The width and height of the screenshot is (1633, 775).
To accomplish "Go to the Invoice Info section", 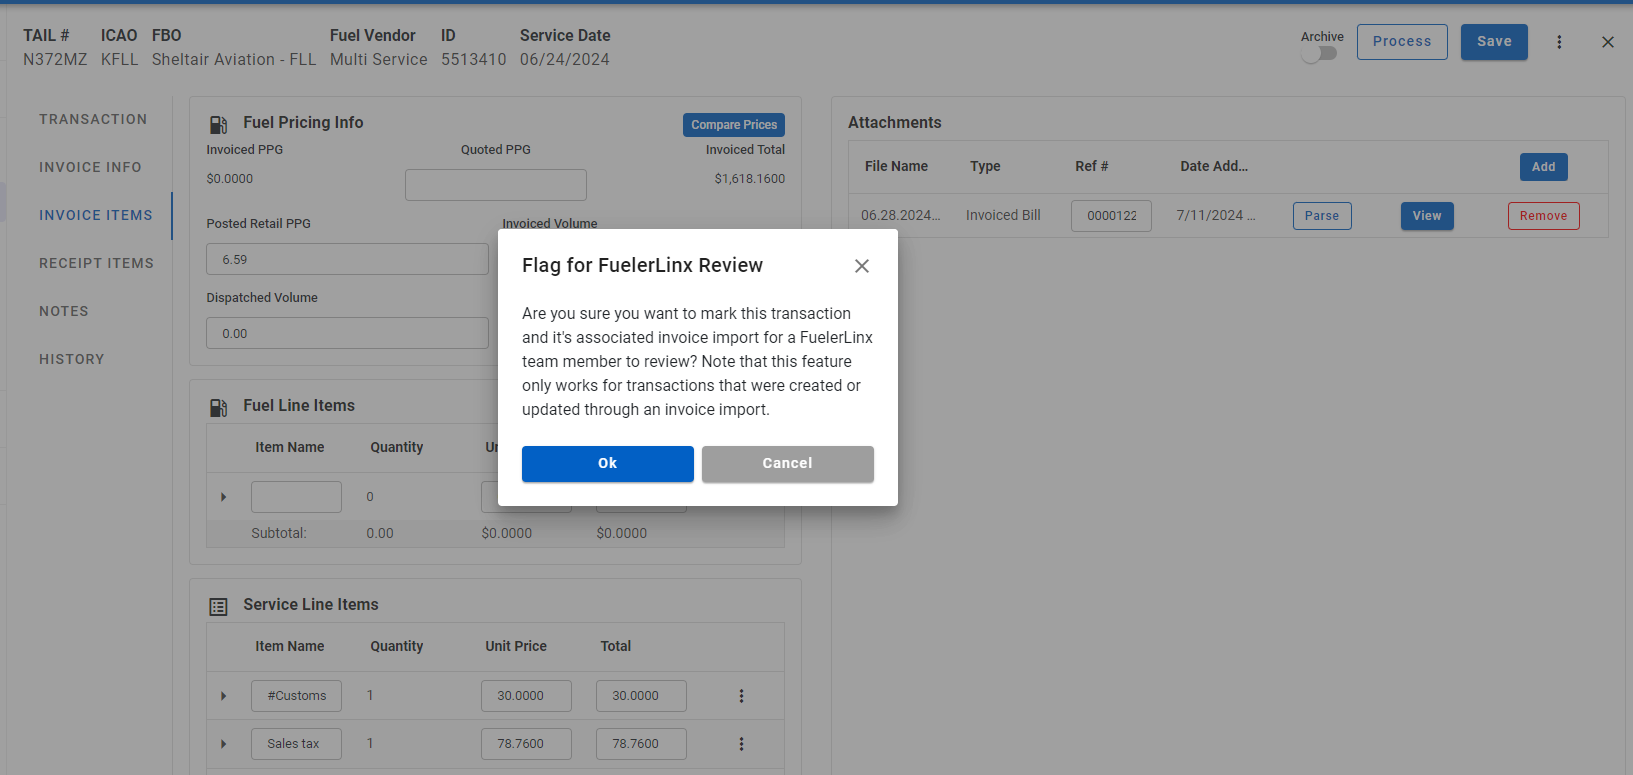I will coord(90,167).
